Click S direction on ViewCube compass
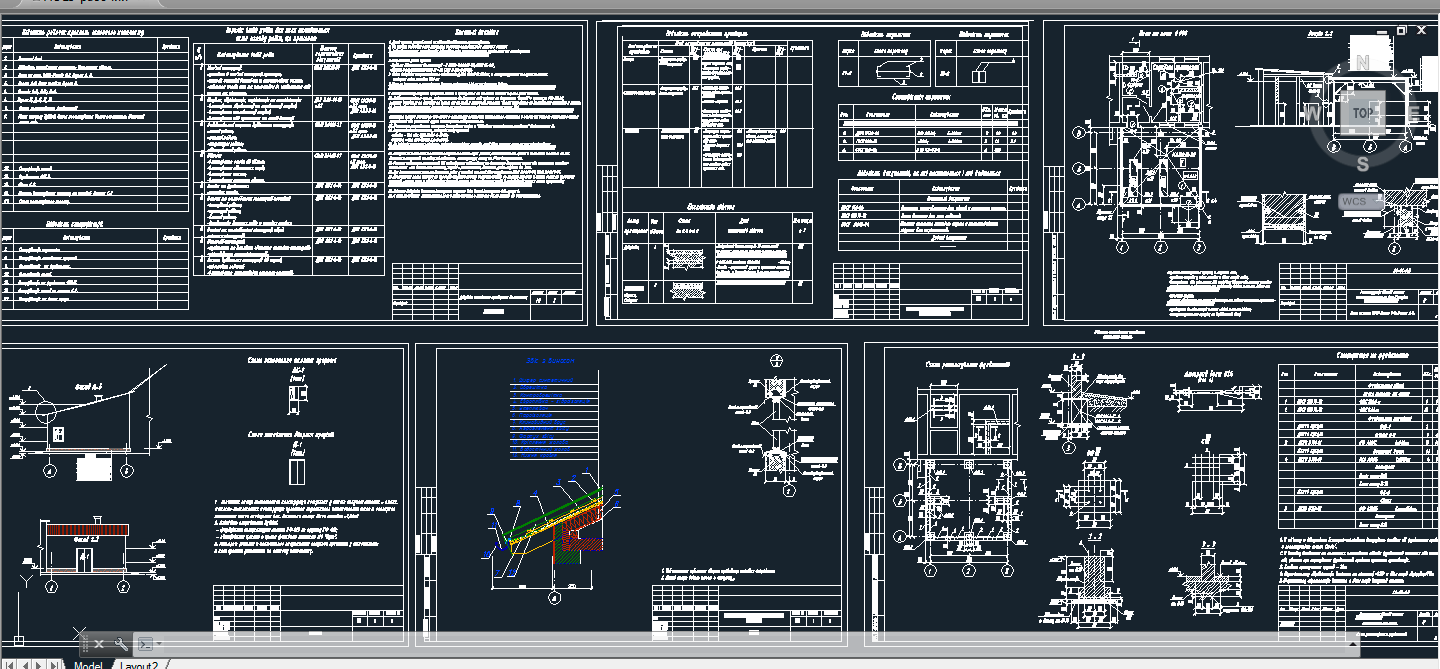The width and height of the screenshot is (1440, 669). point(1363,164)
